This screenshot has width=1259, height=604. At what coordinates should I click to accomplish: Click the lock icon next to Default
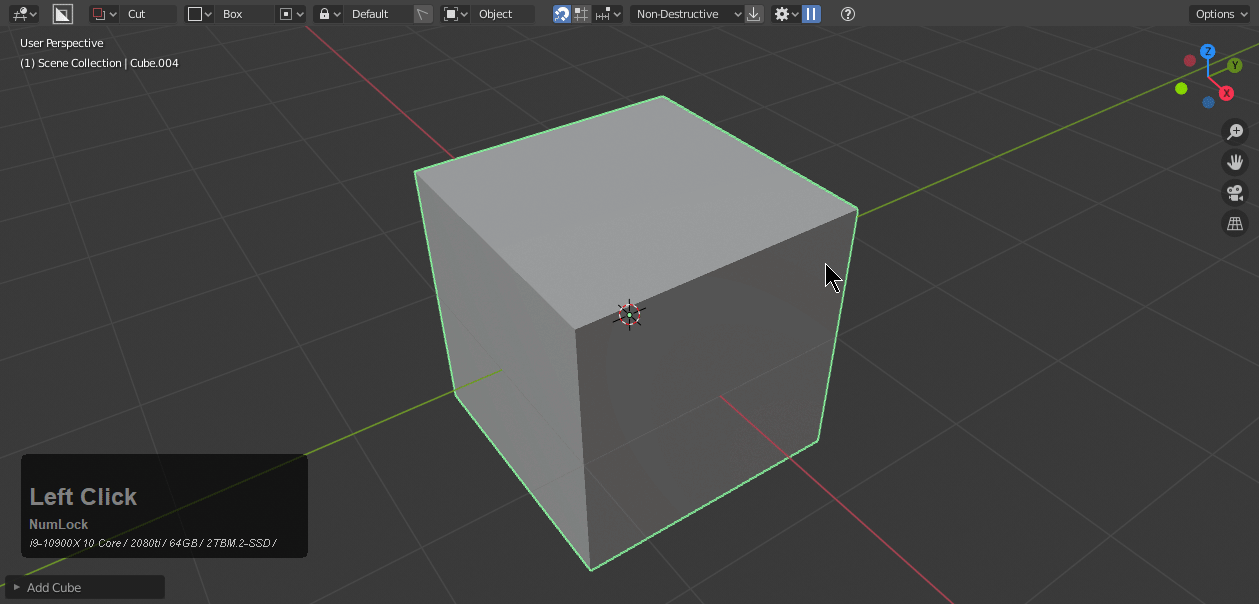327,13
